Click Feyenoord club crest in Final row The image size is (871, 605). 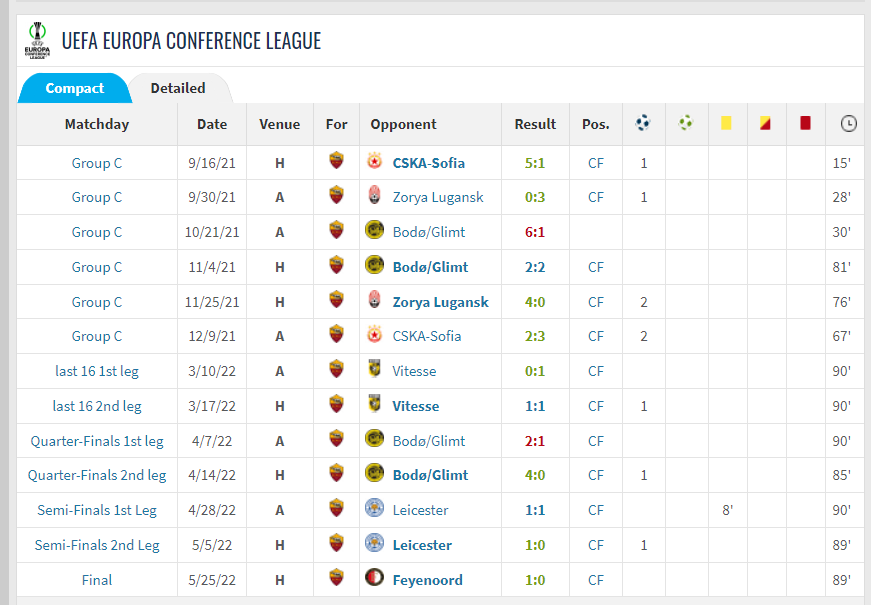375,580
